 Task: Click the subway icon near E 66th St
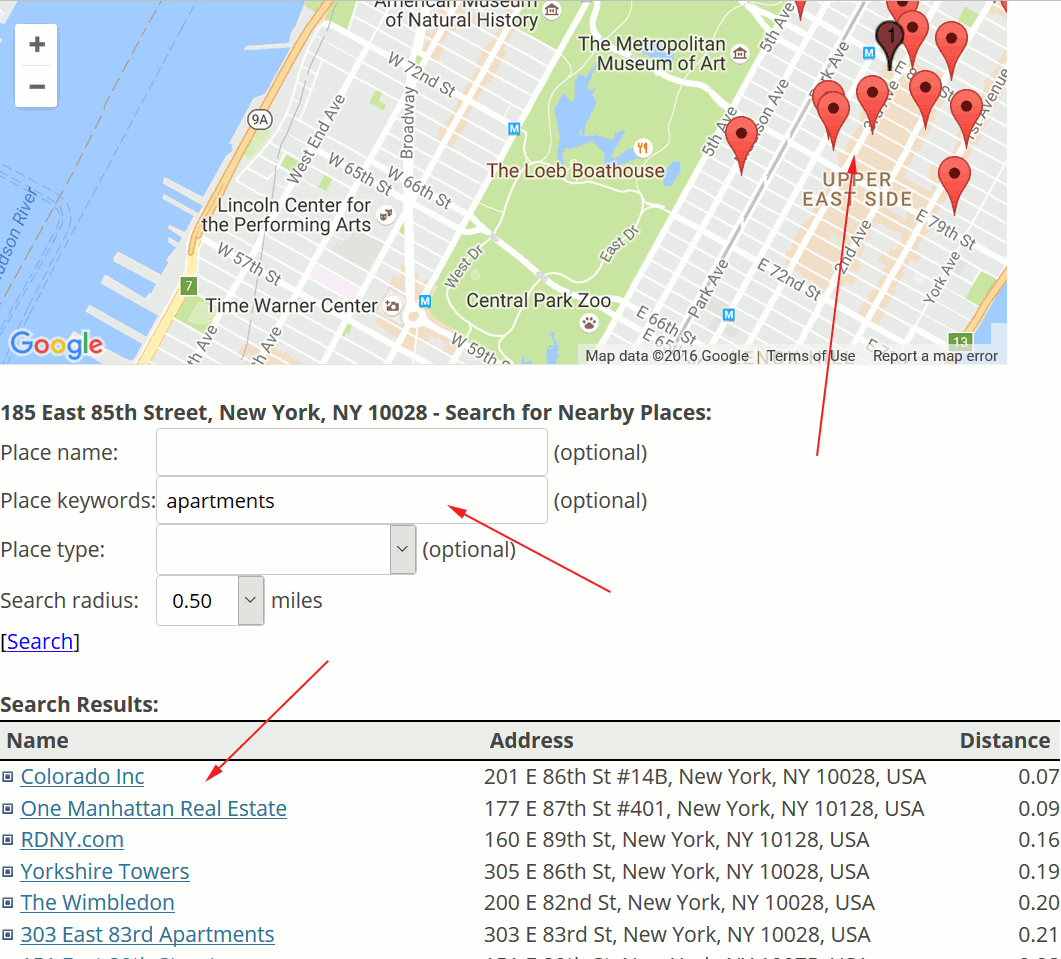729,314
